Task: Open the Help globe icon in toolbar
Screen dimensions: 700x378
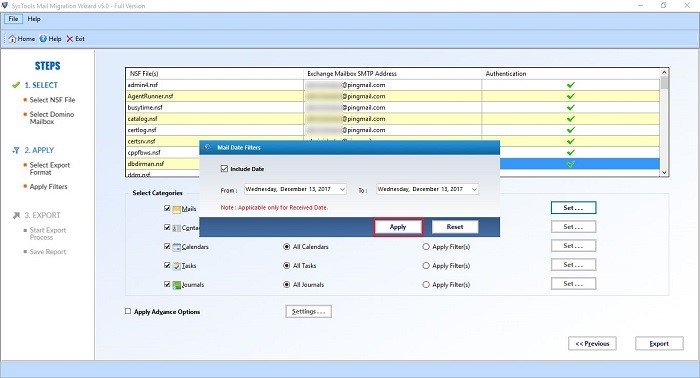Action: coord(43,39)
